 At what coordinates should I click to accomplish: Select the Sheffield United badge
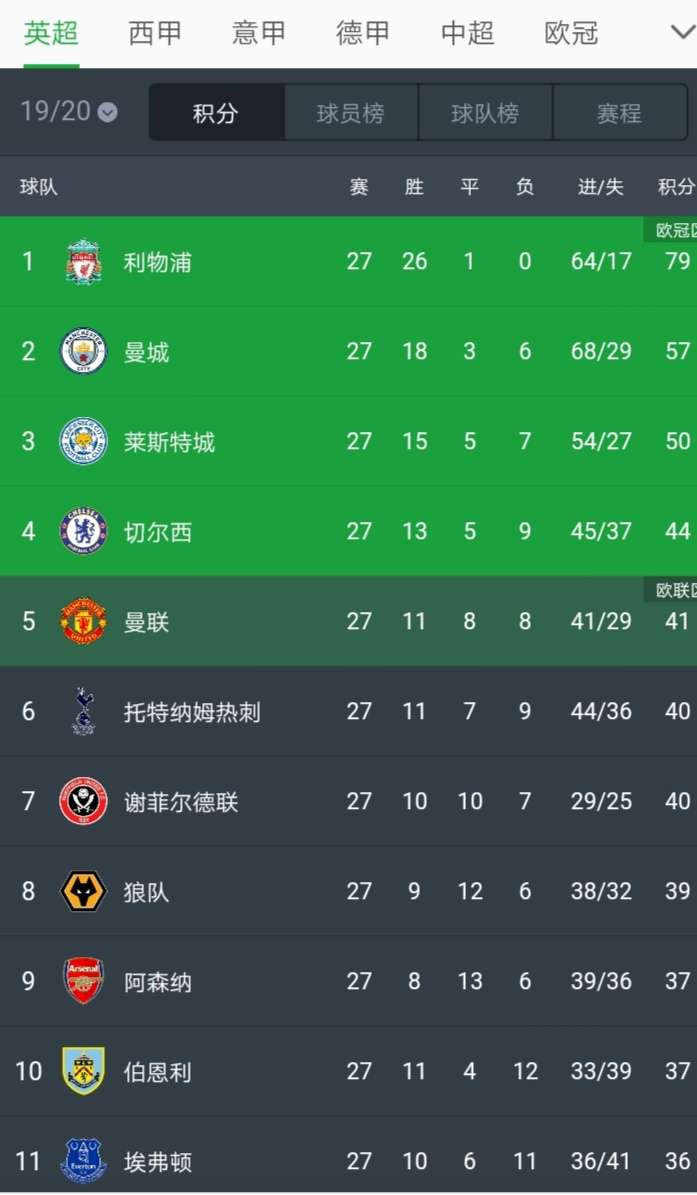point(83,801)
